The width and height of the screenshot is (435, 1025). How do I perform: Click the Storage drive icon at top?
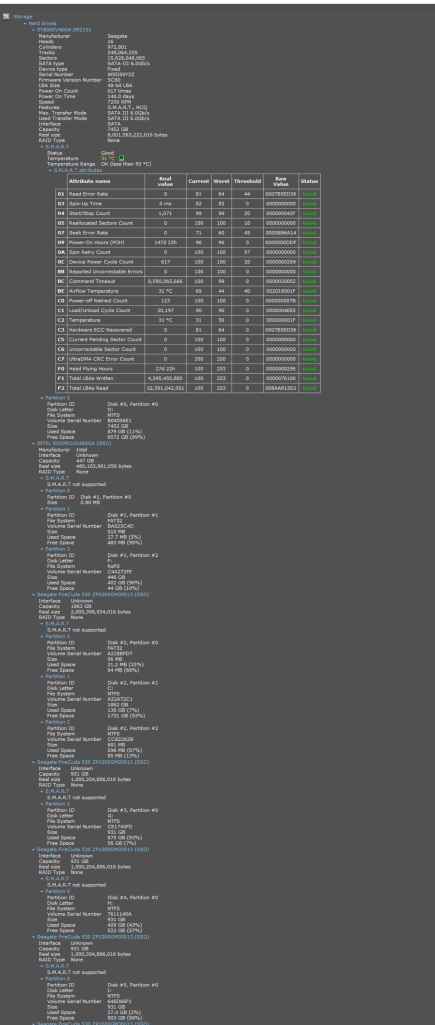pyautogui.click(x=6, y=16)
